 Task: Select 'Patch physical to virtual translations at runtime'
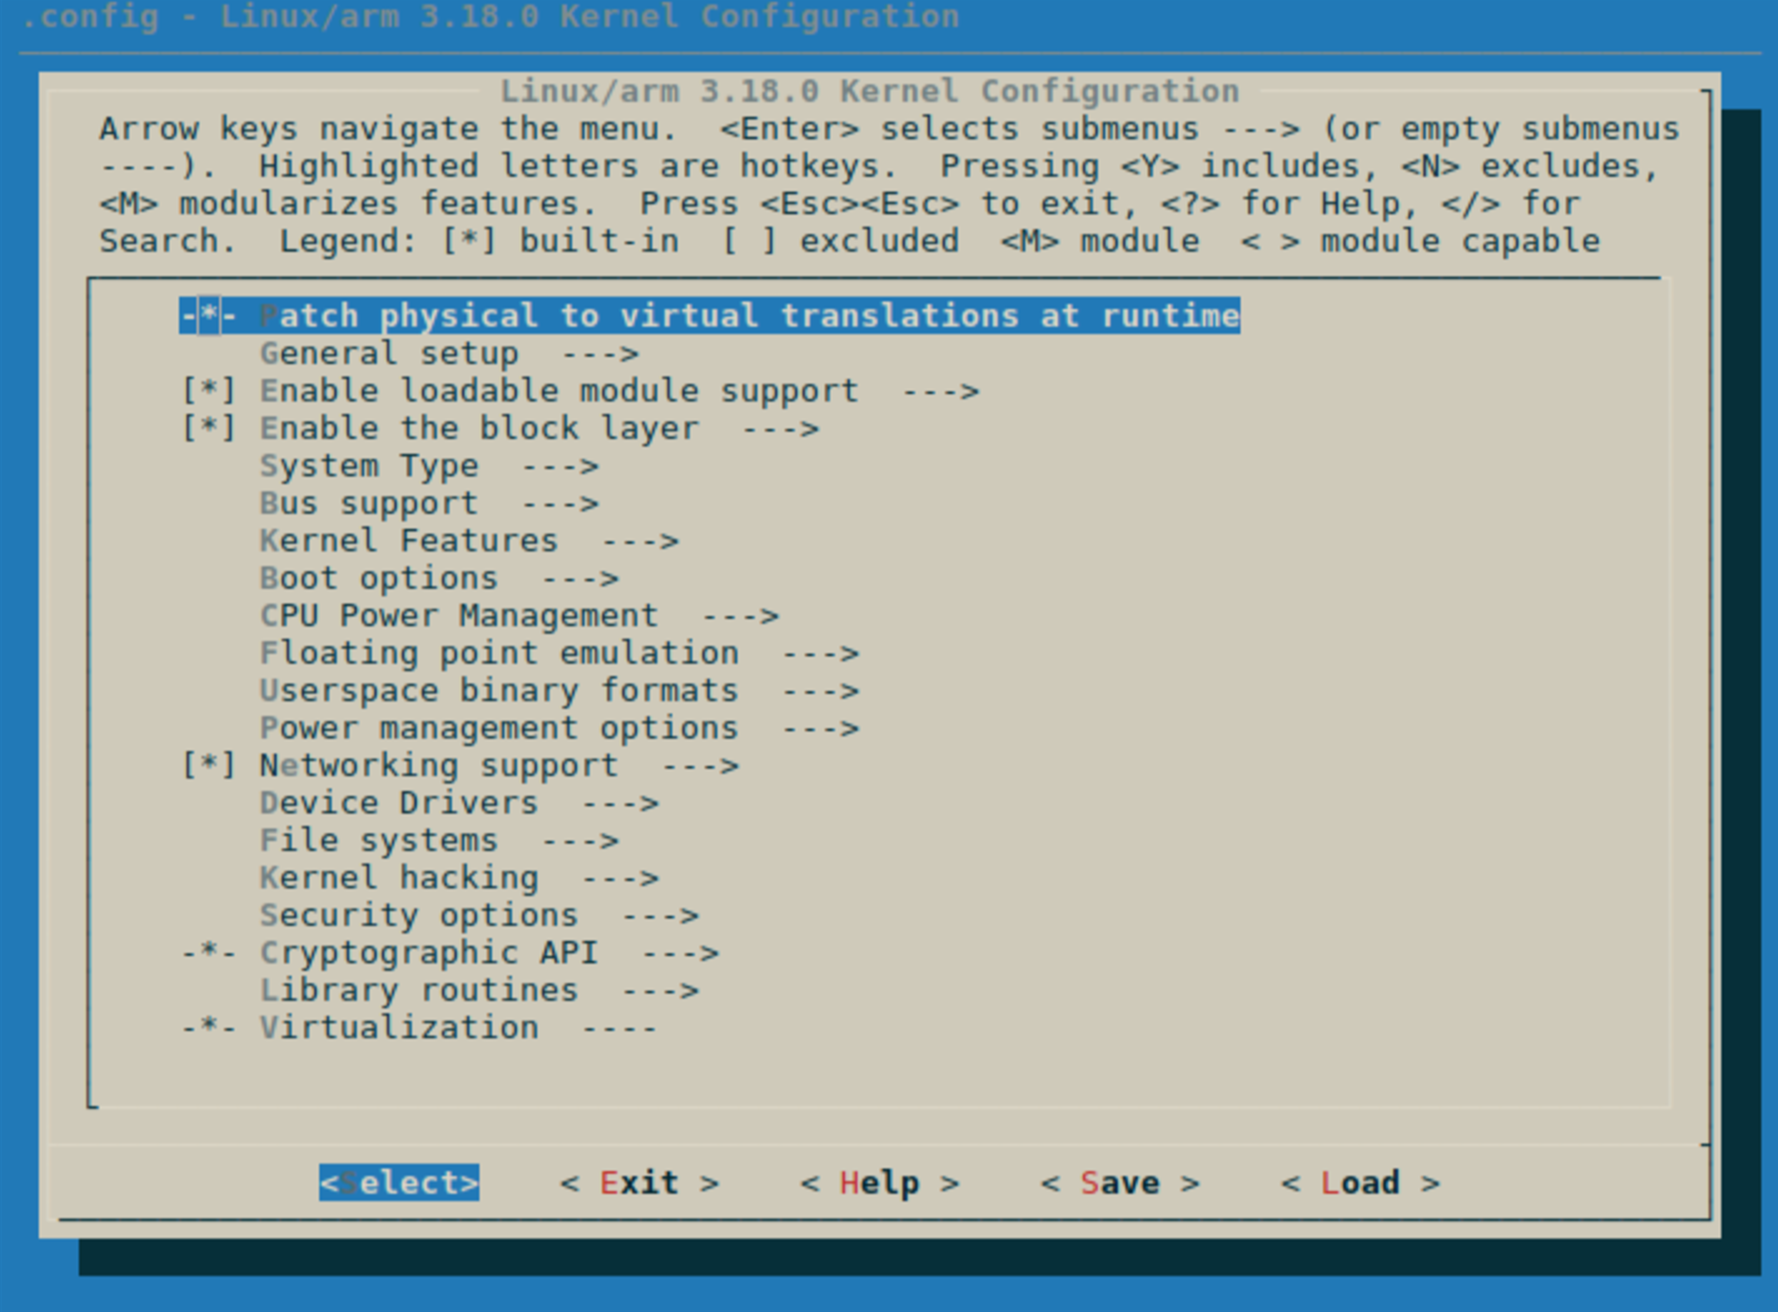[710, 316]
